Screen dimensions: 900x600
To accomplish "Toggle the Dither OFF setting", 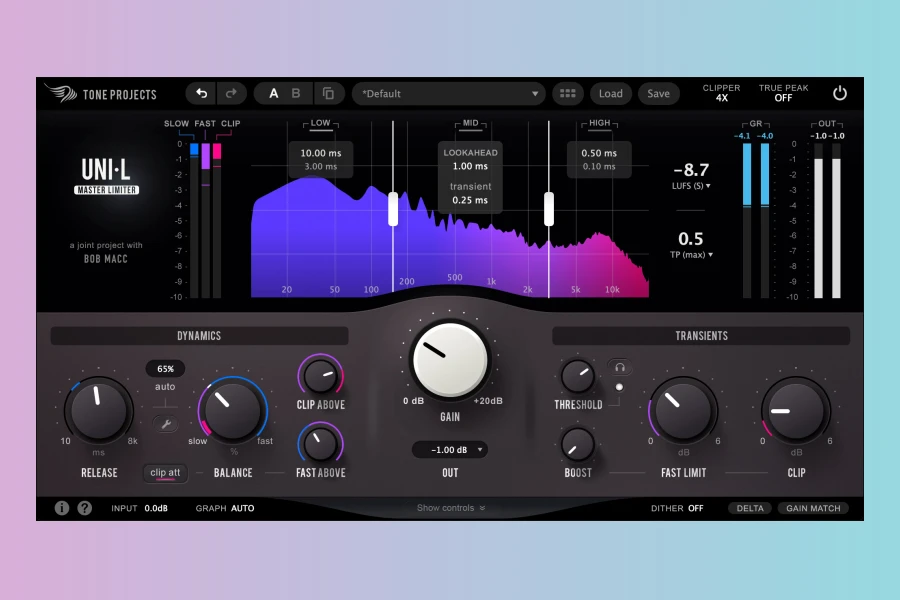I will pyautogui.click(x=677, y=508).
